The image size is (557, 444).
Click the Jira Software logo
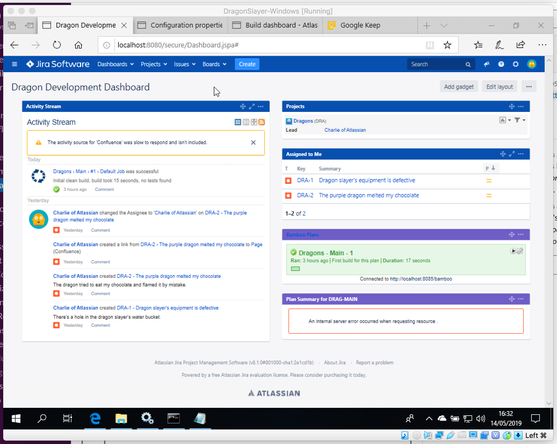pos(58,64)
